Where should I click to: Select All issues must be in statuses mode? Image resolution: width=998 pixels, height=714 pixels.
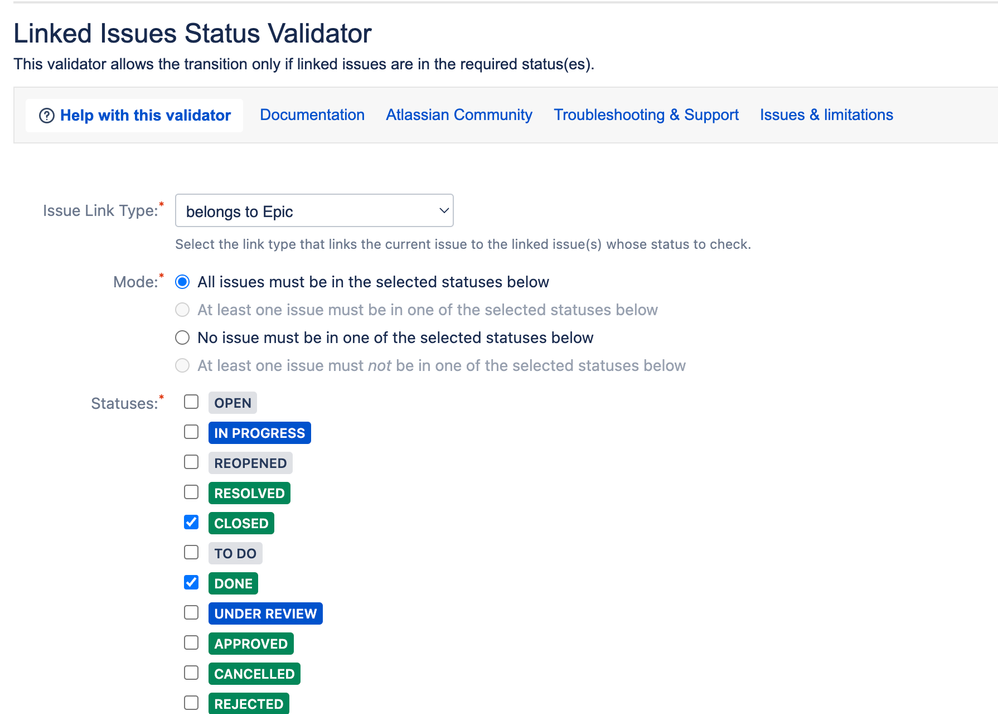coord(182,282)
